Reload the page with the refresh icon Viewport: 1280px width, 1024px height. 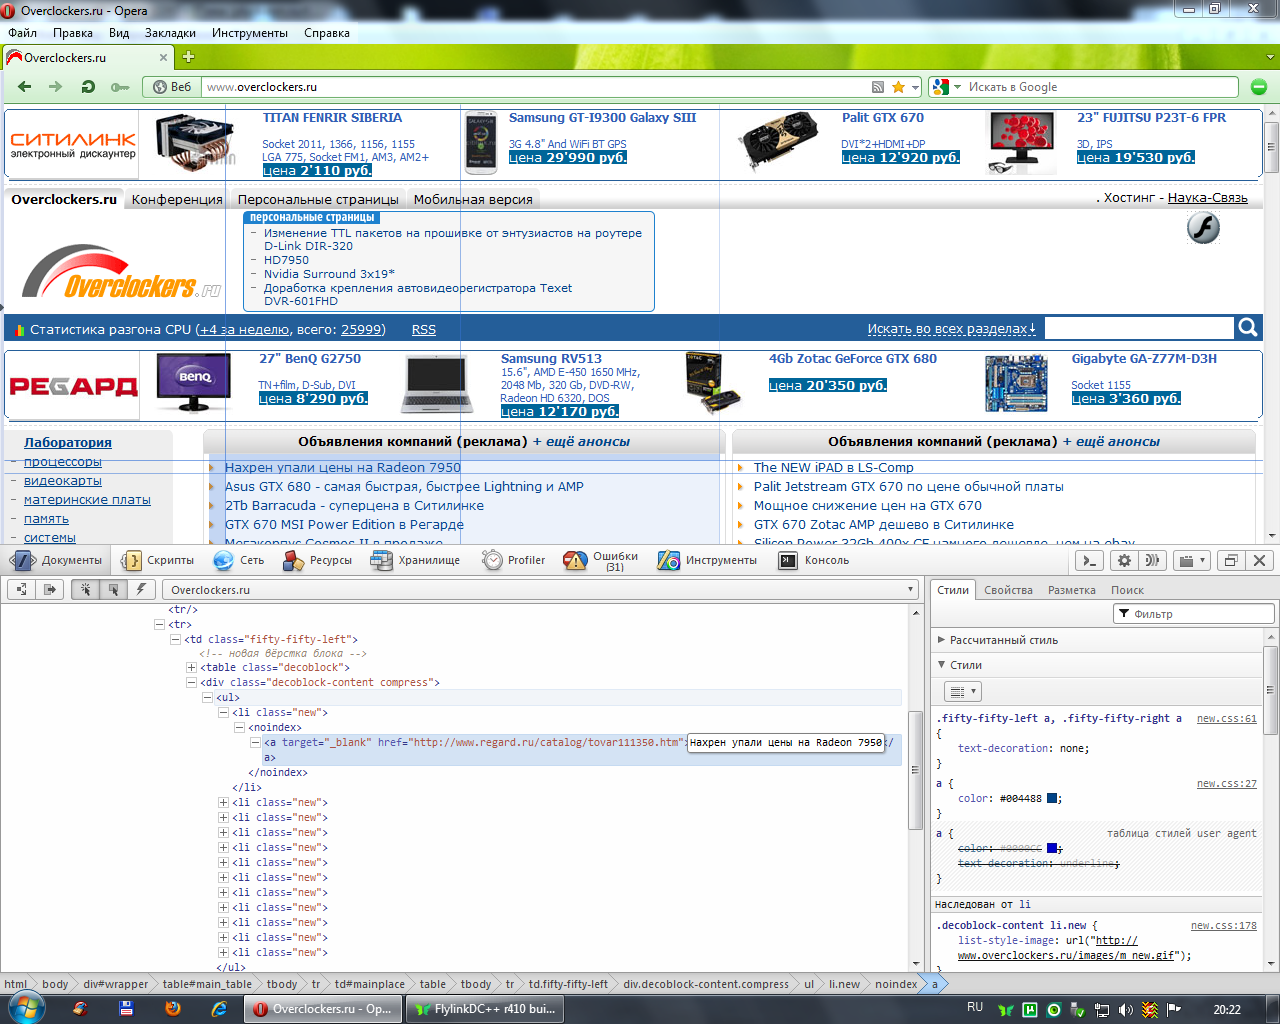88,87
